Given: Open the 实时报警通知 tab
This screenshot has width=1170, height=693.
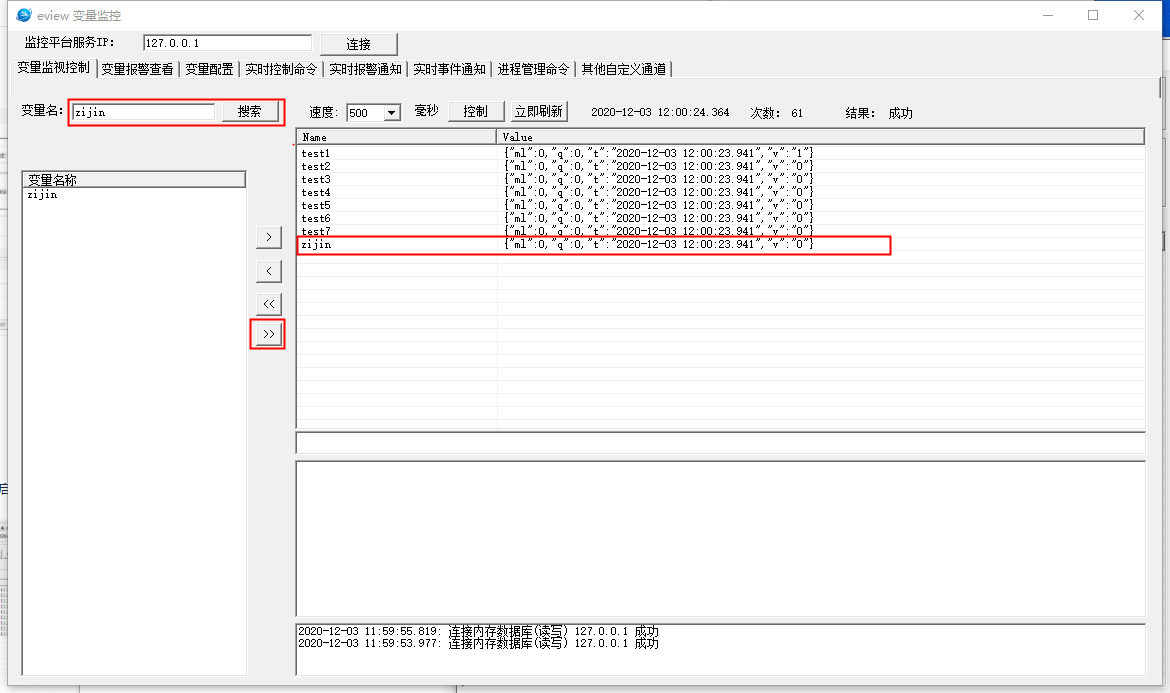Looking at the screenshot, I should (x=366, y=69).
